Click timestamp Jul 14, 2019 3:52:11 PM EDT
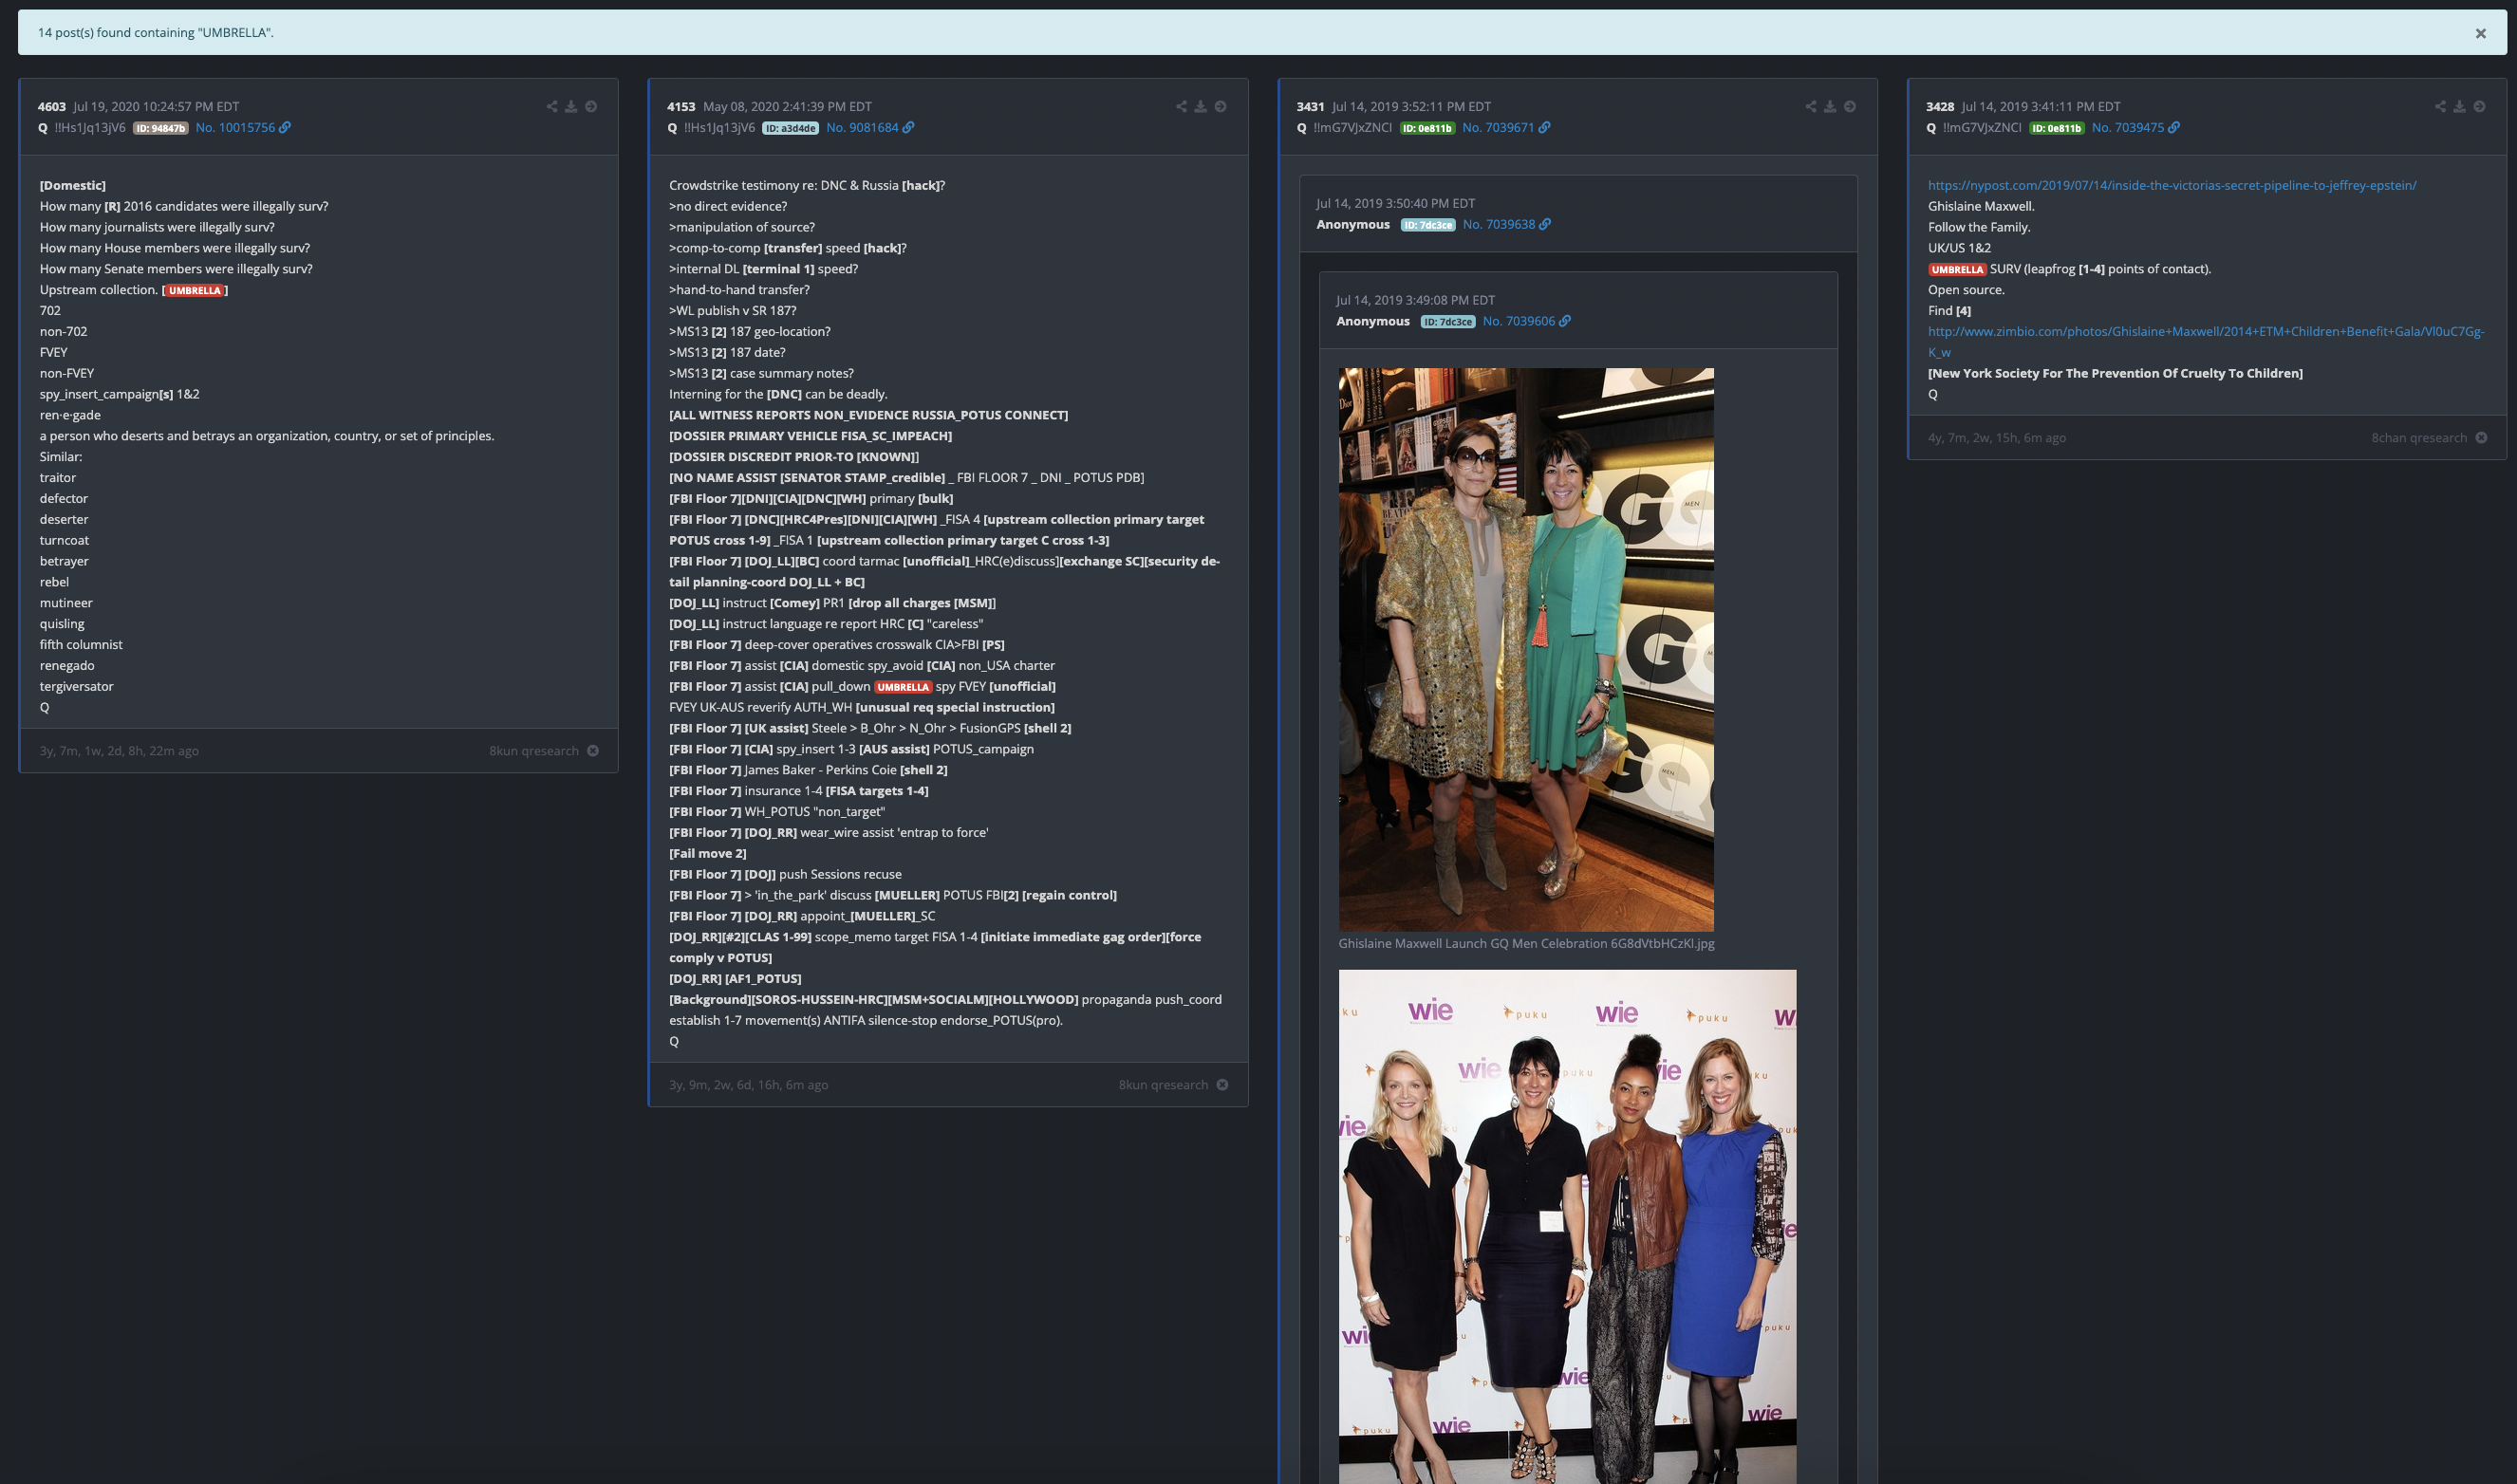The image size is (2517, 1484). tap(1411, 106)
